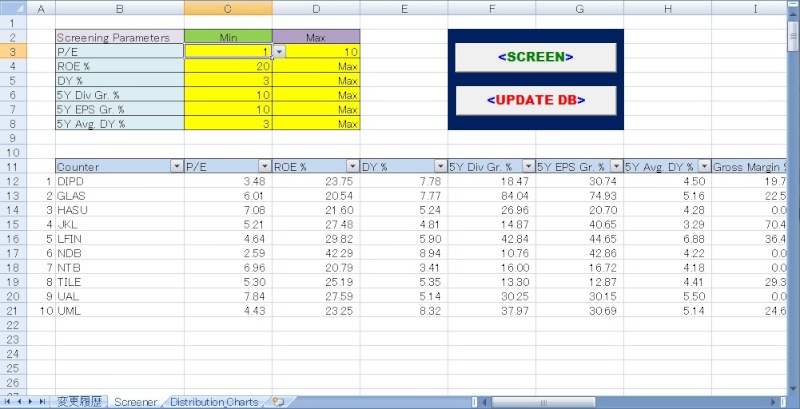Select the Screener sheet tab
The image size is (800, 409).
pyautogui.click(x=135, y=402)
